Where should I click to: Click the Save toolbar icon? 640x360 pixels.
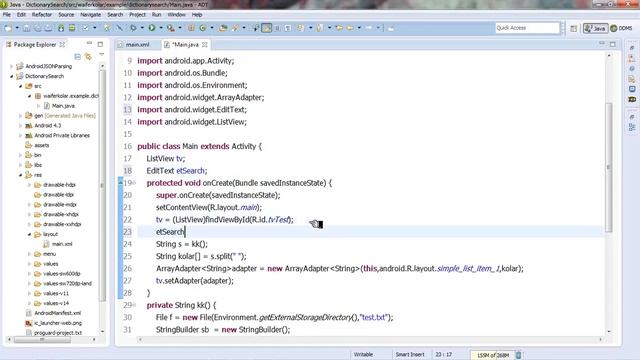tap(27, 28)
